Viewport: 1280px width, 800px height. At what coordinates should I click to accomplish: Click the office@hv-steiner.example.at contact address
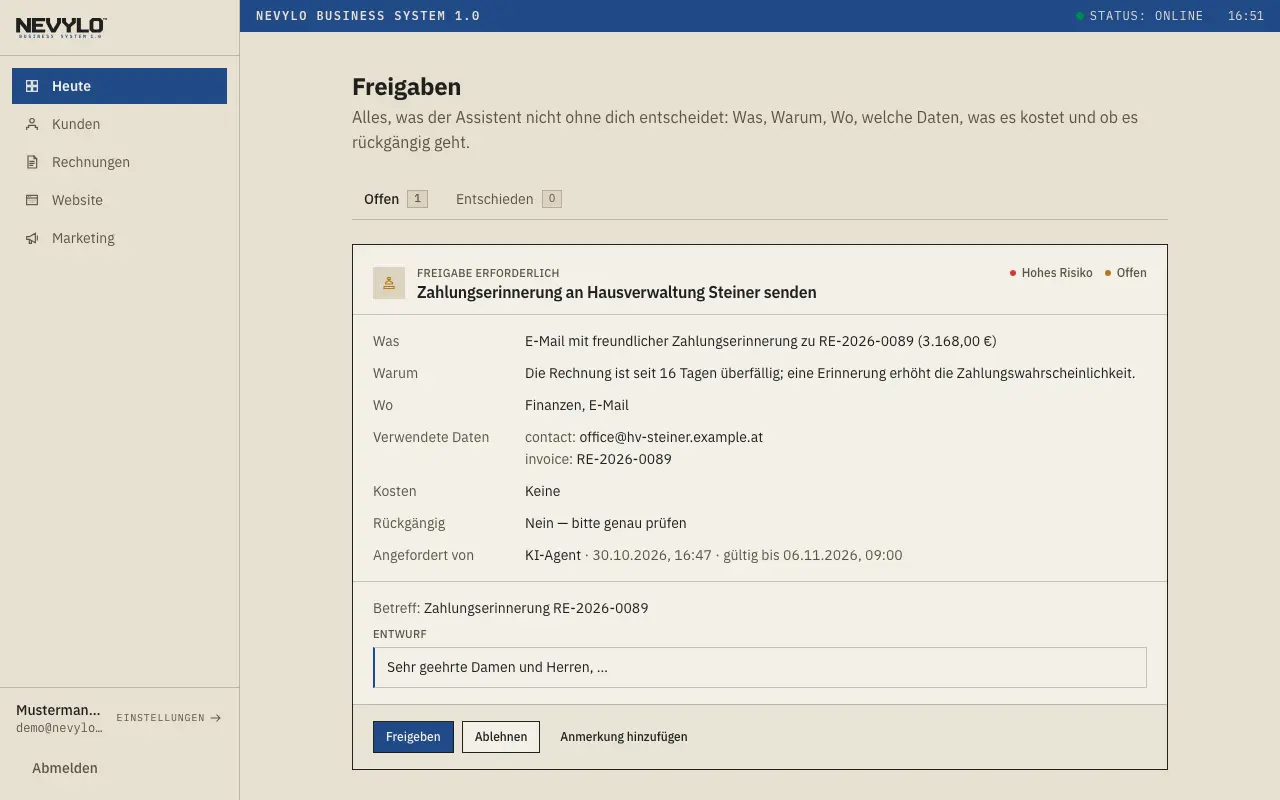tap(671, 437)
